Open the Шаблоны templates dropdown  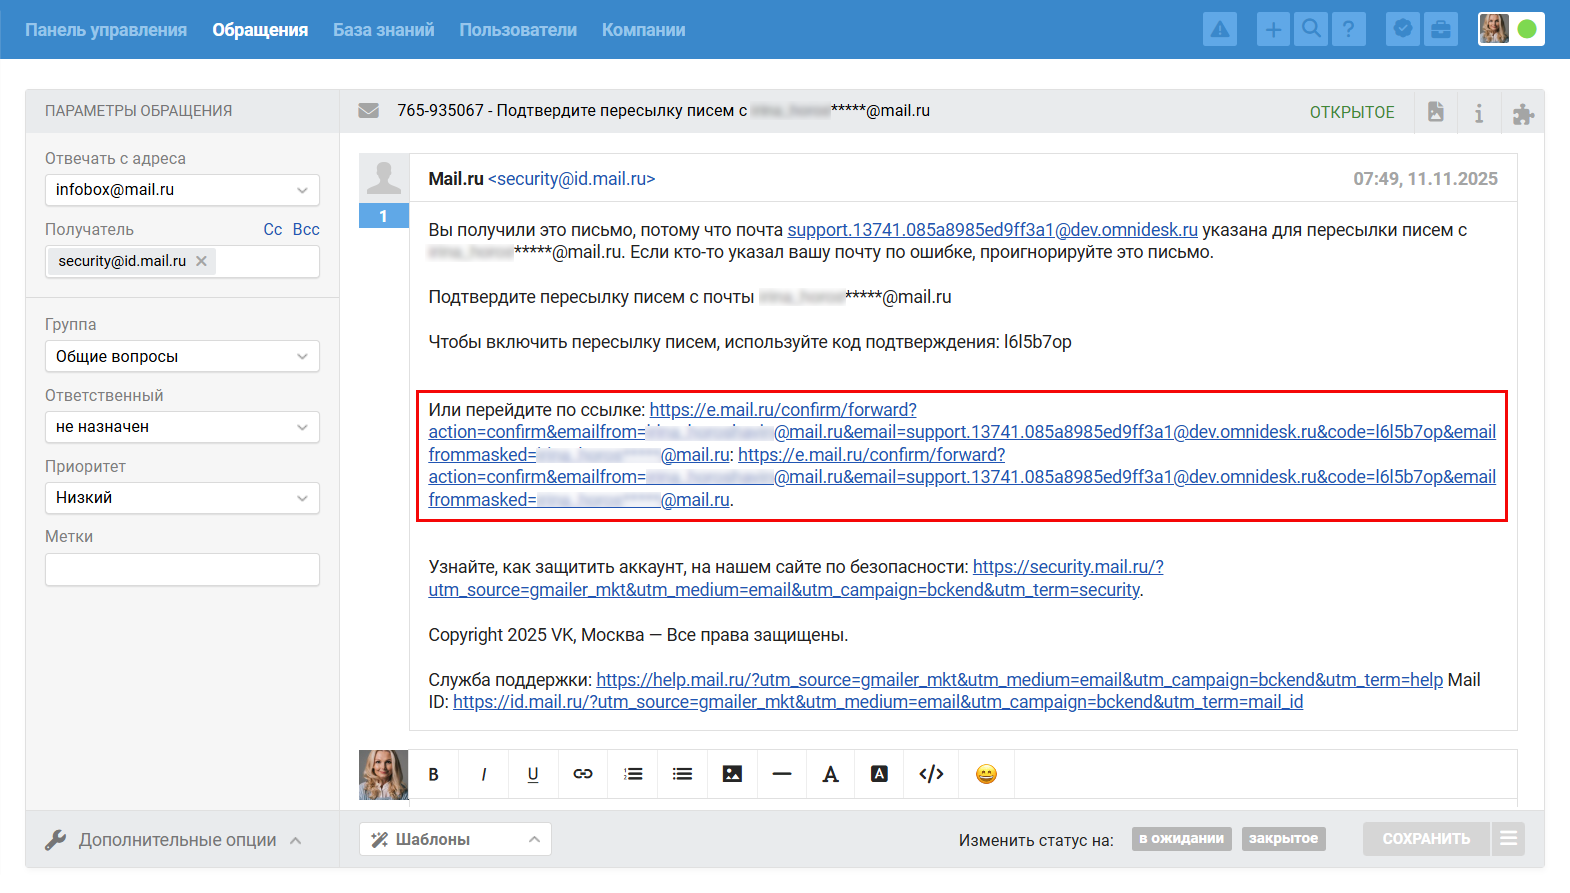(x=455, y=839)
